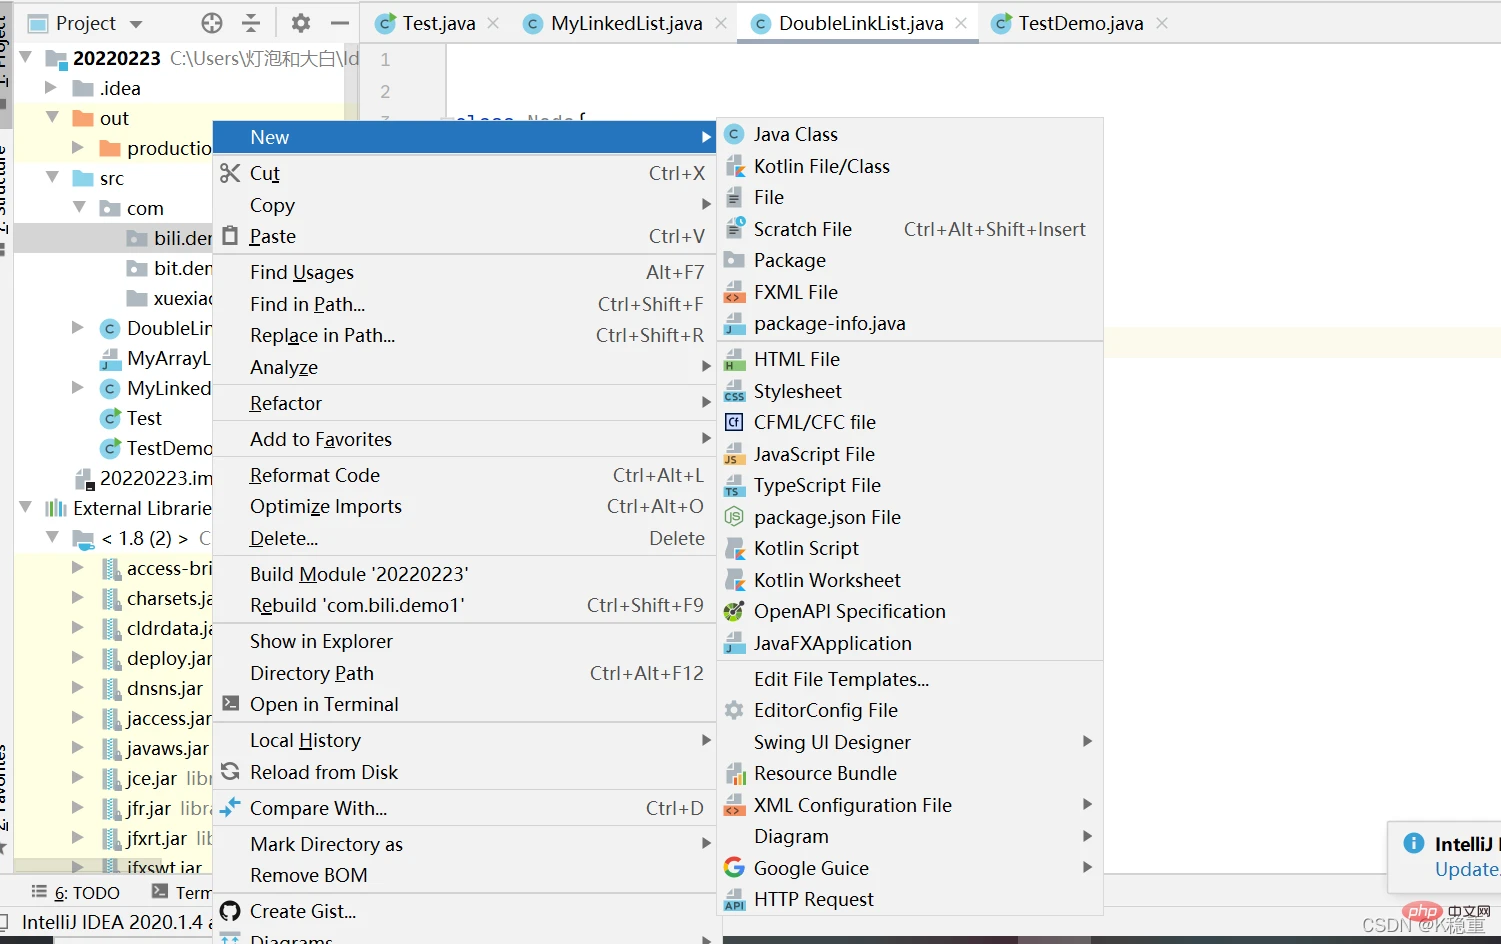Click the Update link in notification
The width and height of the screenshot is (1501, 944).
[x=1465, y=869]
